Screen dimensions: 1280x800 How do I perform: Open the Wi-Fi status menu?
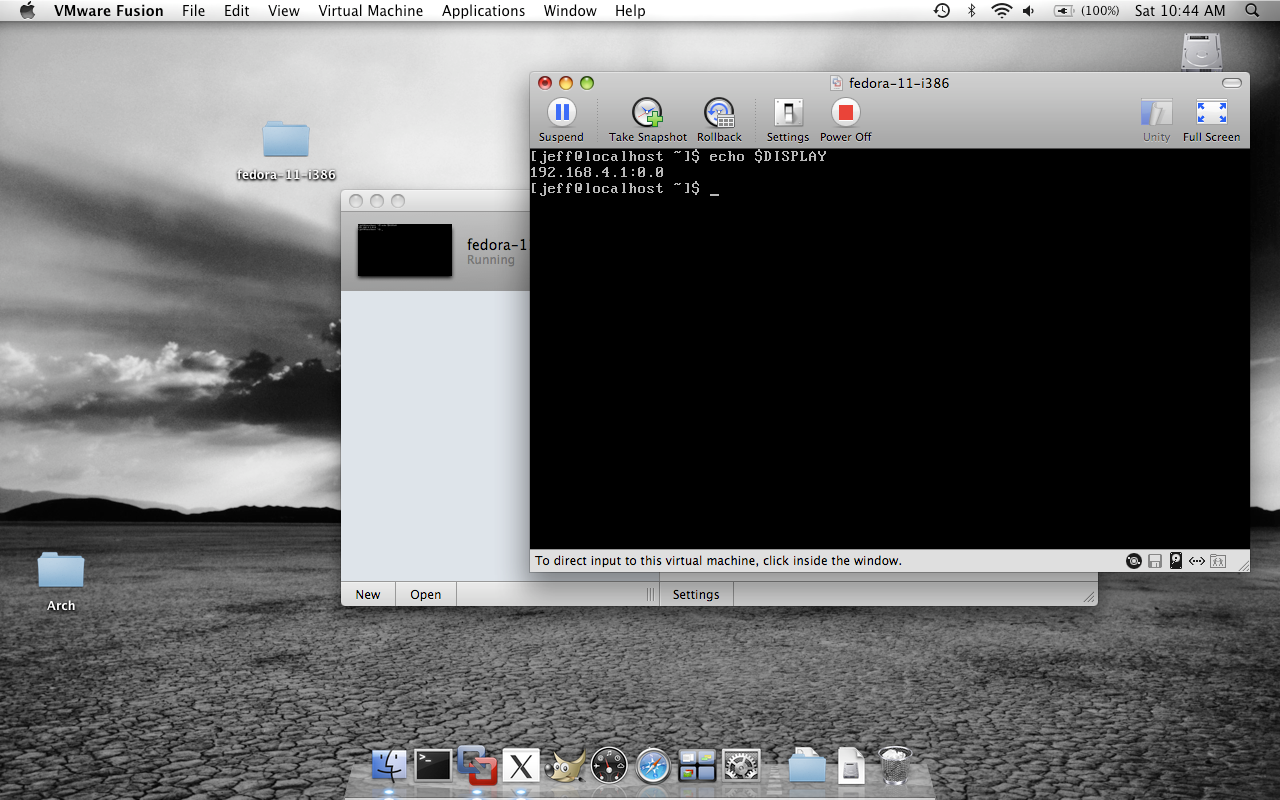click(1001, 11)
